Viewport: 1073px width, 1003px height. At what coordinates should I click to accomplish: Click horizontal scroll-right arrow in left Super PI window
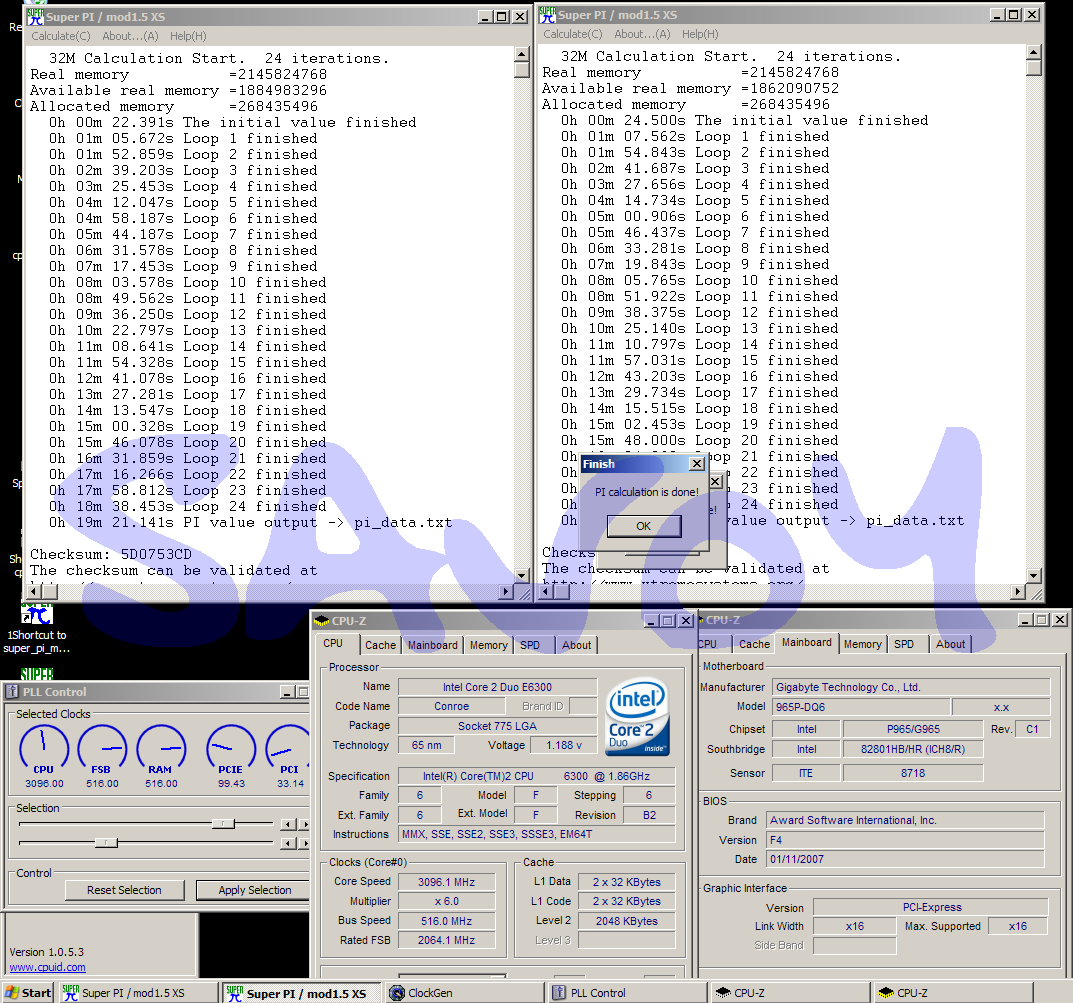[x=506, y=592]
